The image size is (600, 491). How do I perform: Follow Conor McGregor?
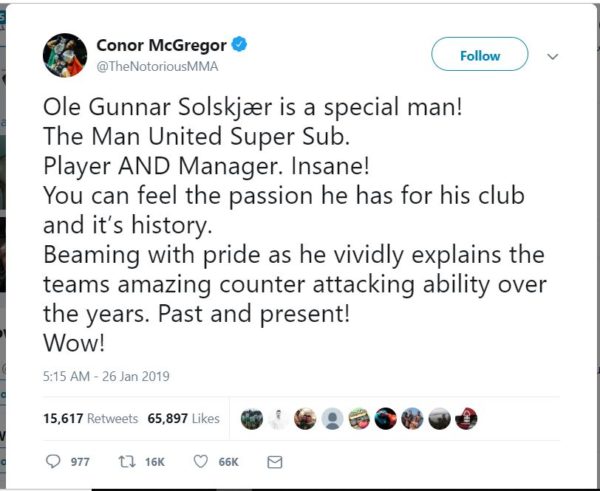click(x=479, y=56)
